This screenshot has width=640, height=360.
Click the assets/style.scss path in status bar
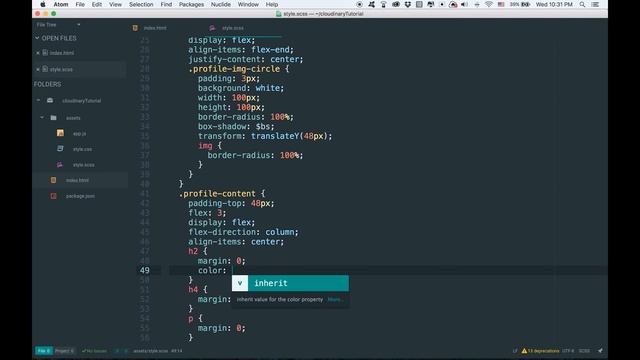coord(150,351)
